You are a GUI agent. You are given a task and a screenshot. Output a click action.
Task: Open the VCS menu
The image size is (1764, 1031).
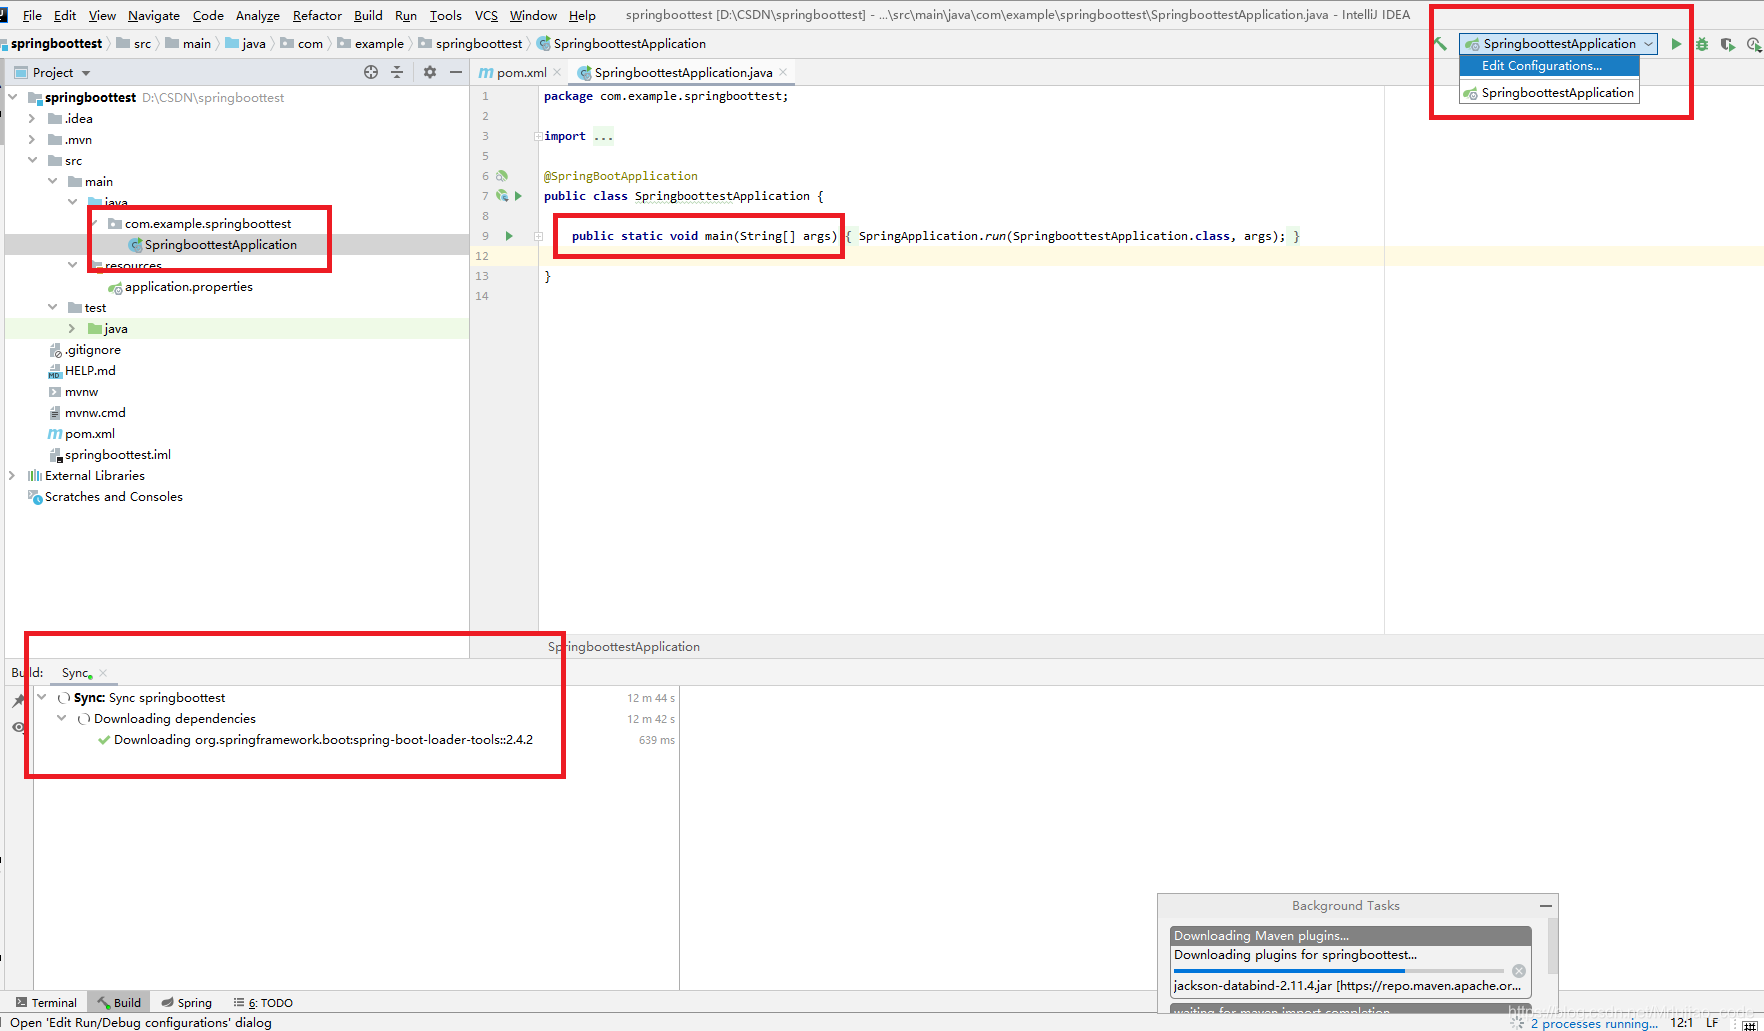pyautogui.click(x=486, y=15)
